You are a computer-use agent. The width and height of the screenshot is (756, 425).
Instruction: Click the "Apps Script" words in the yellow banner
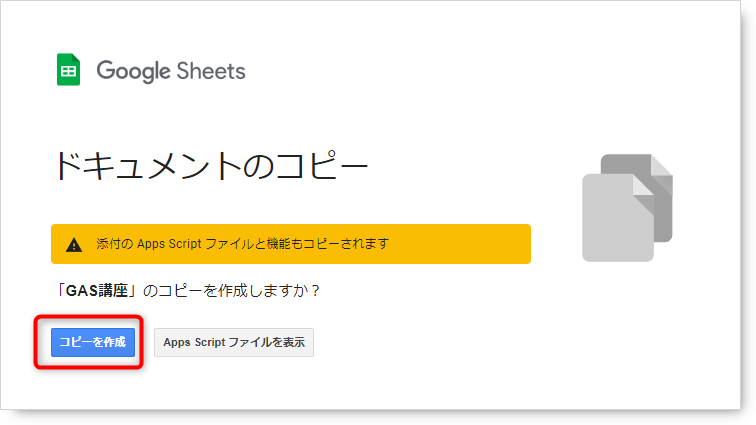[x=169, y=244]
